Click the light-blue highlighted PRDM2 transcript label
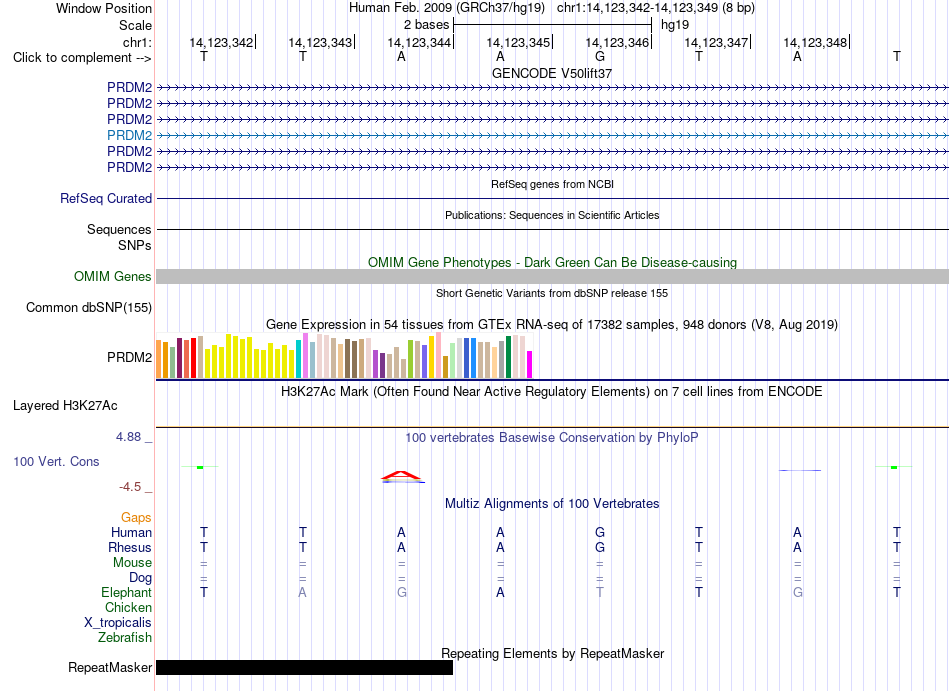This screenshot has height=691, width=950. coord(129,135)
